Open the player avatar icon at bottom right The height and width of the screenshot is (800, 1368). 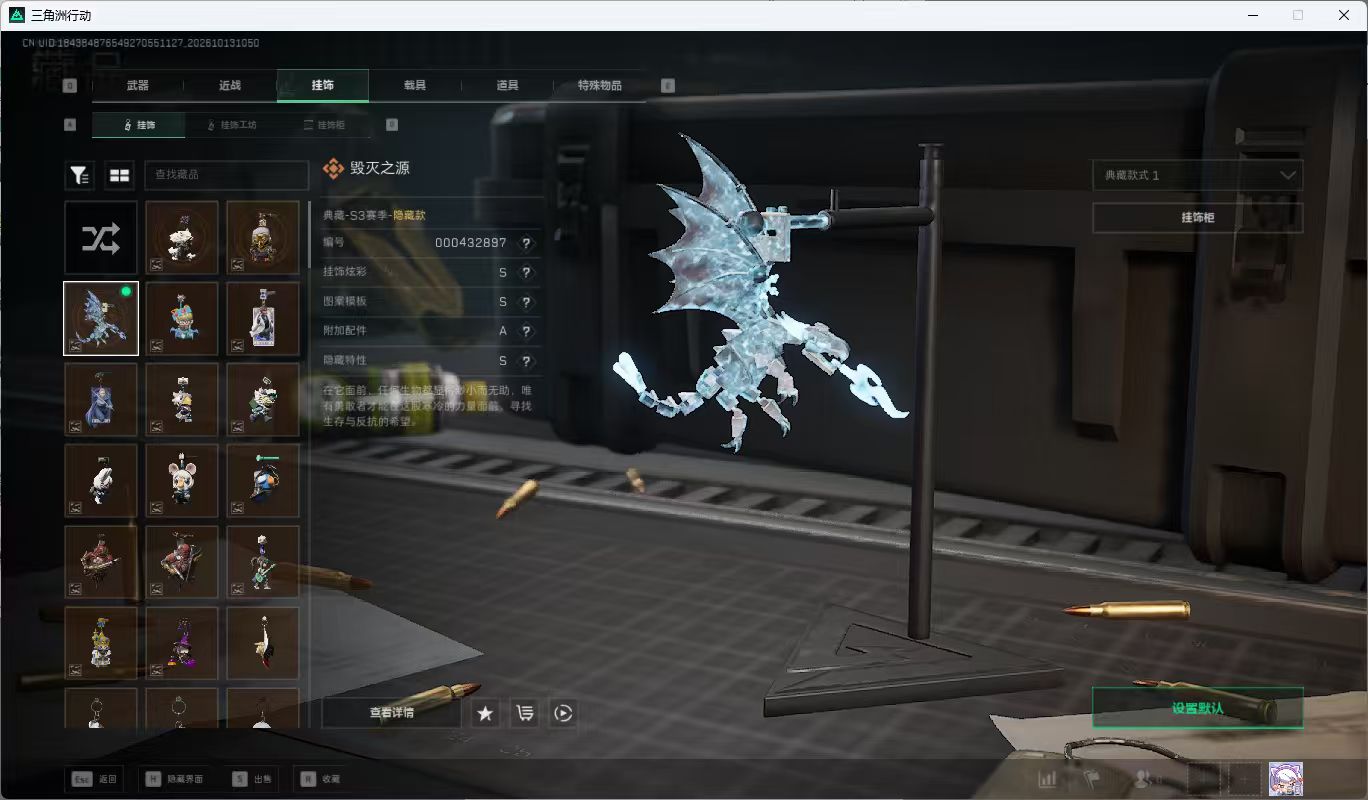click(1285, 778)
